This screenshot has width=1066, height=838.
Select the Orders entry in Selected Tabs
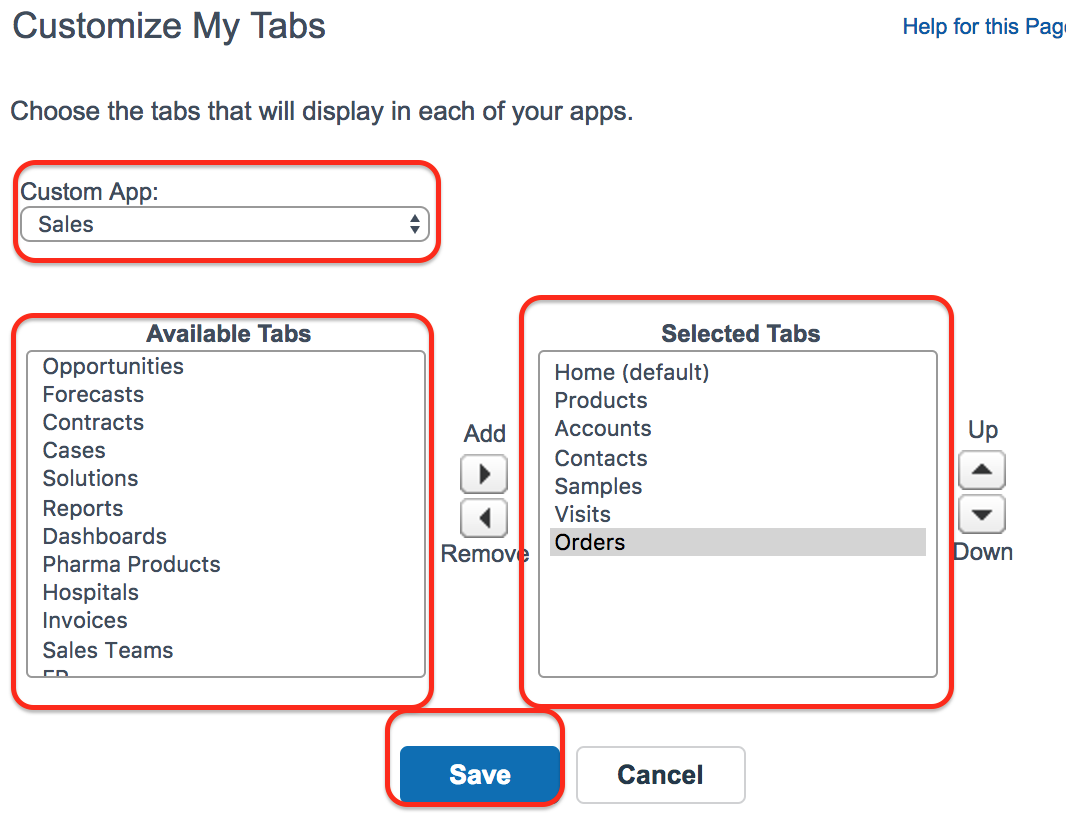tap(738, 542)
